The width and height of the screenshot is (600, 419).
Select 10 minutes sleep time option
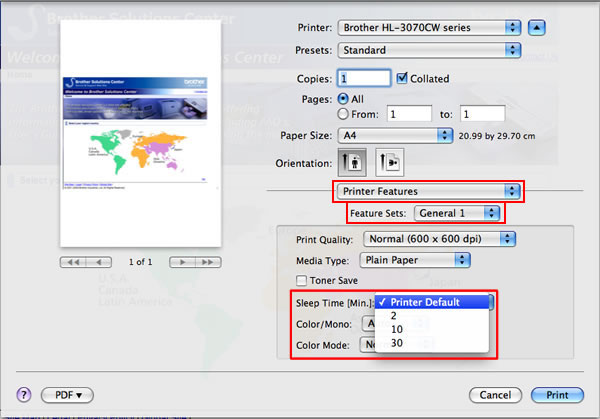(432, 329)
